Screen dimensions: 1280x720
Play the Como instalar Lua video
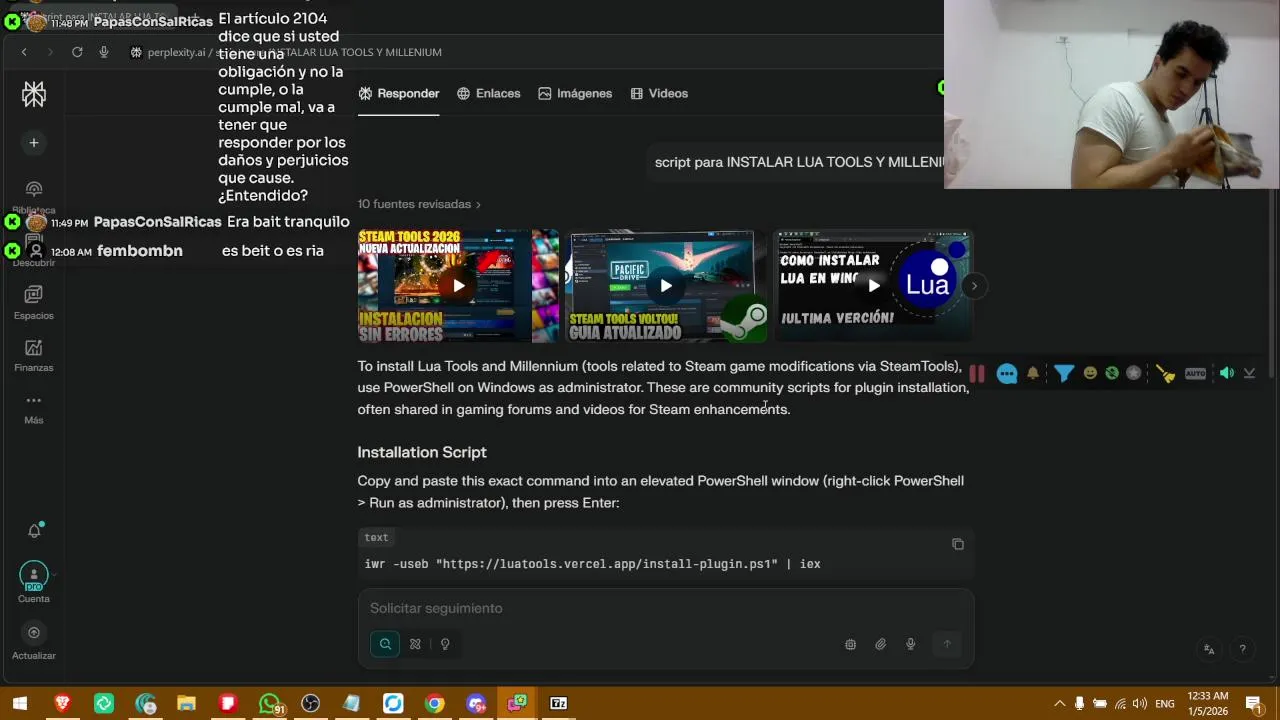[x=873, y=286]
